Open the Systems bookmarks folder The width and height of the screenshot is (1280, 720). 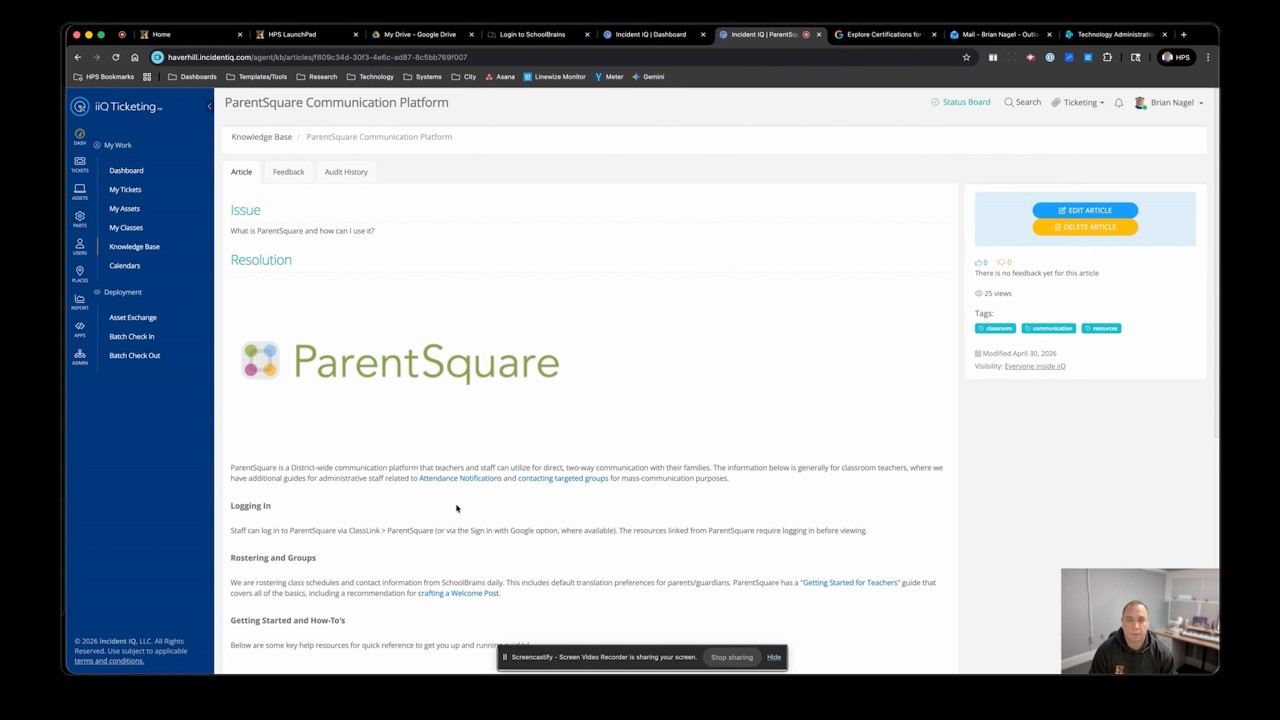(423, 77)
